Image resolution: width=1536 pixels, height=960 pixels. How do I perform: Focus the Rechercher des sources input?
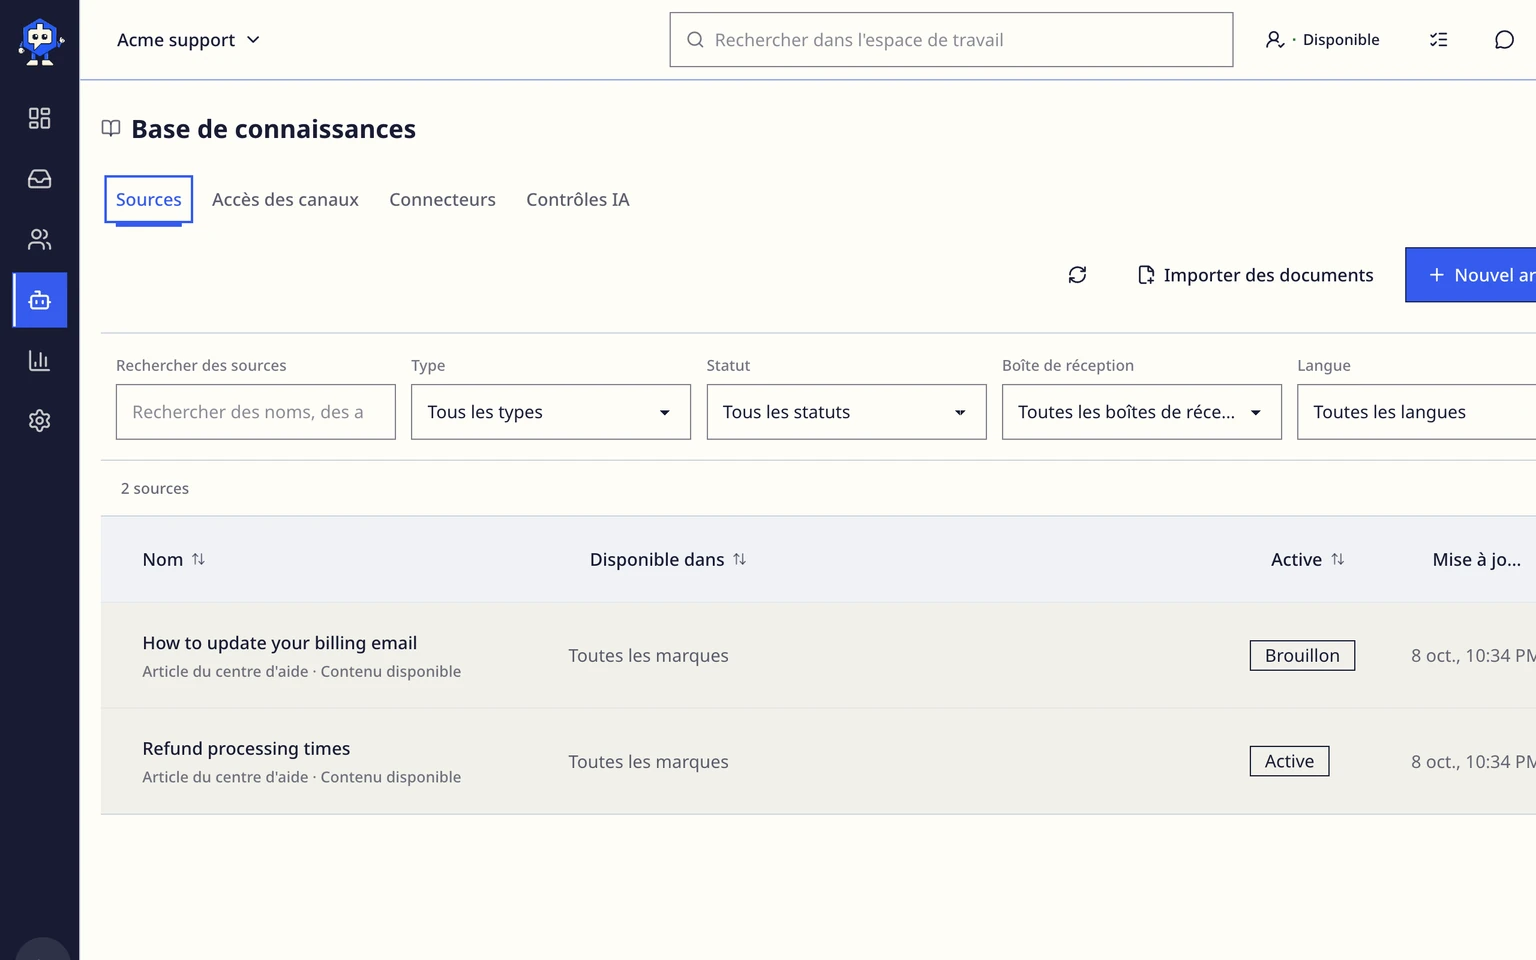tap(256, 412)
